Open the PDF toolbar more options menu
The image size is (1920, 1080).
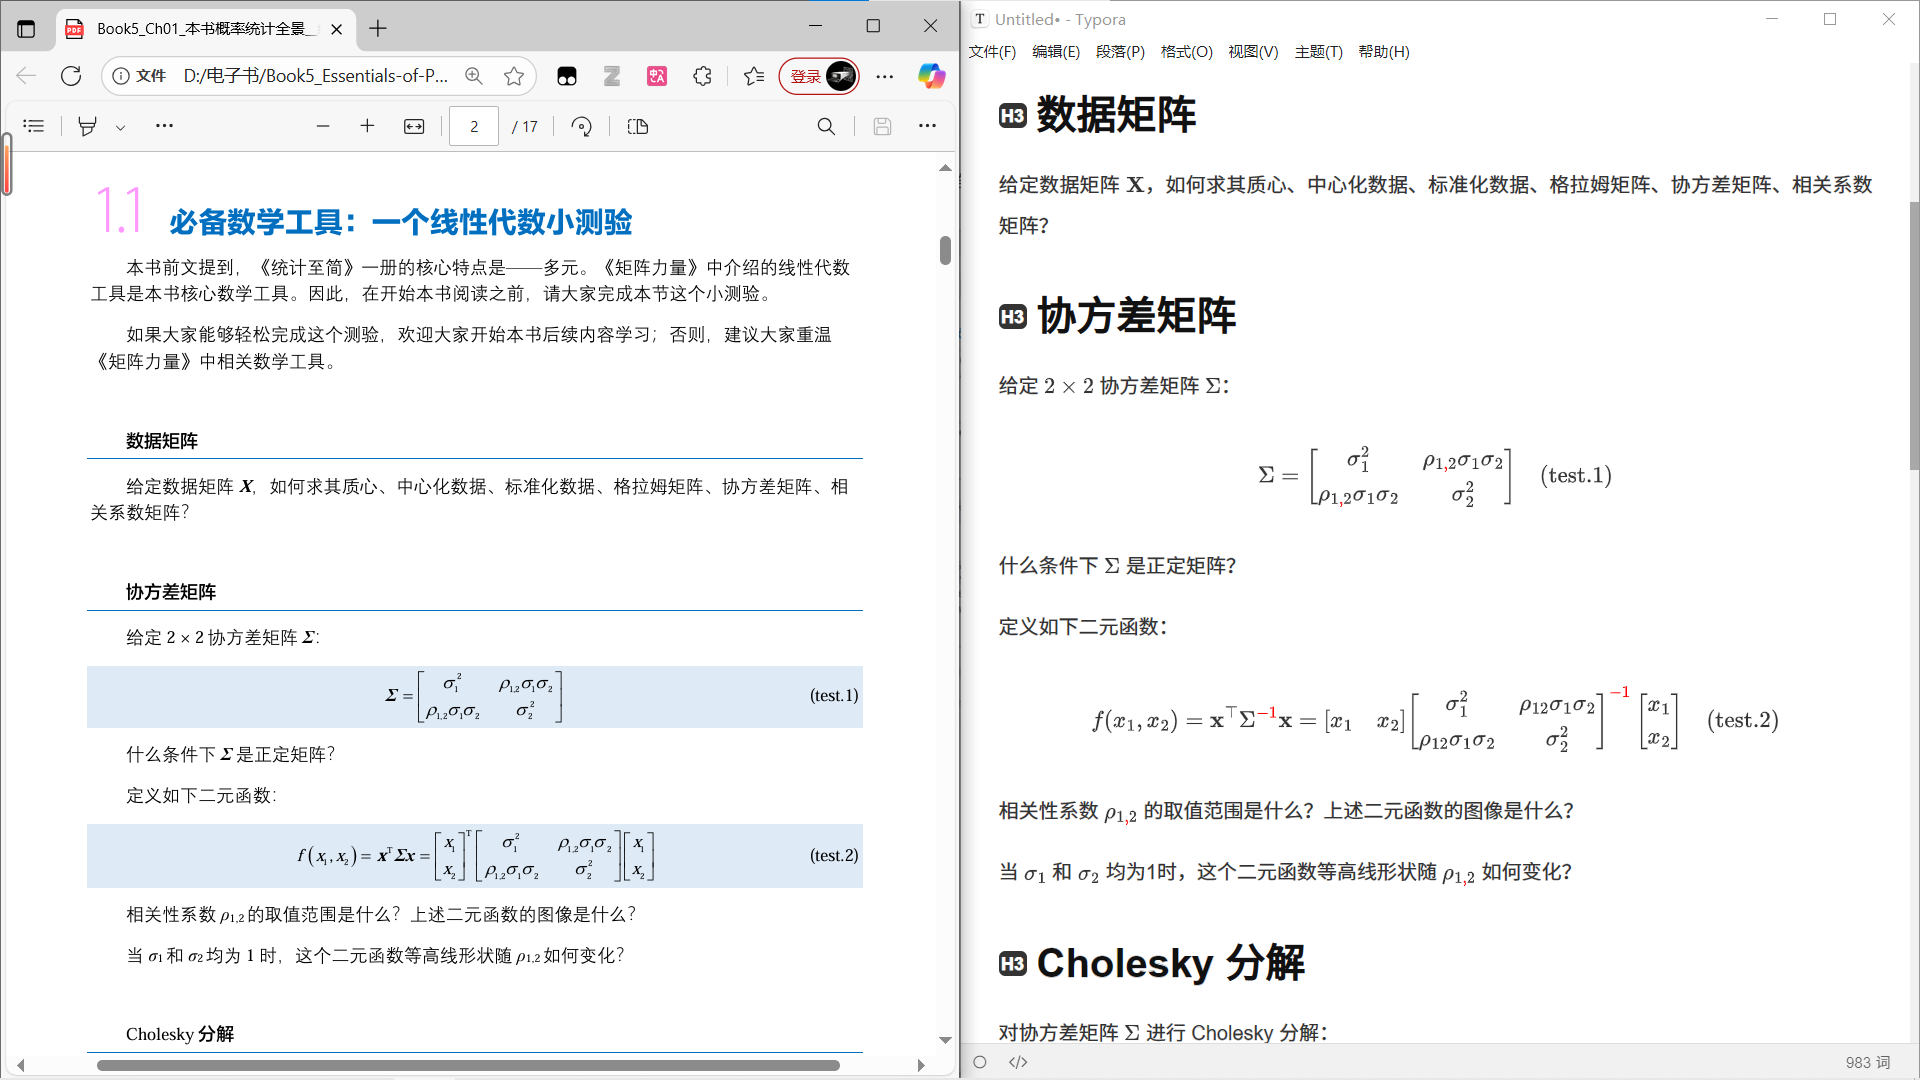(x=927, y=126)
